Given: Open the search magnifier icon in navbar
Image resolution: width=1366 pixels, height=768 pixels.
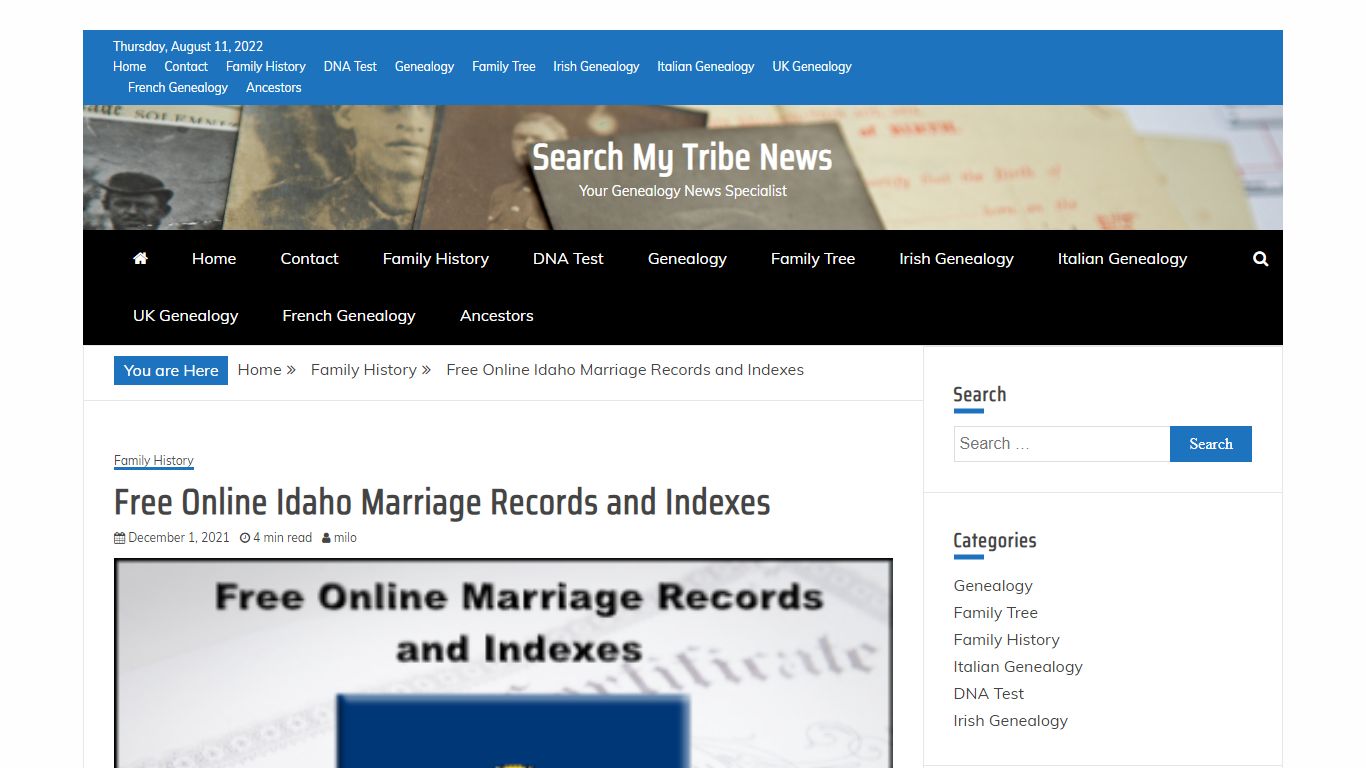Looking at the screenshot, I should [x=1260, y=259].
